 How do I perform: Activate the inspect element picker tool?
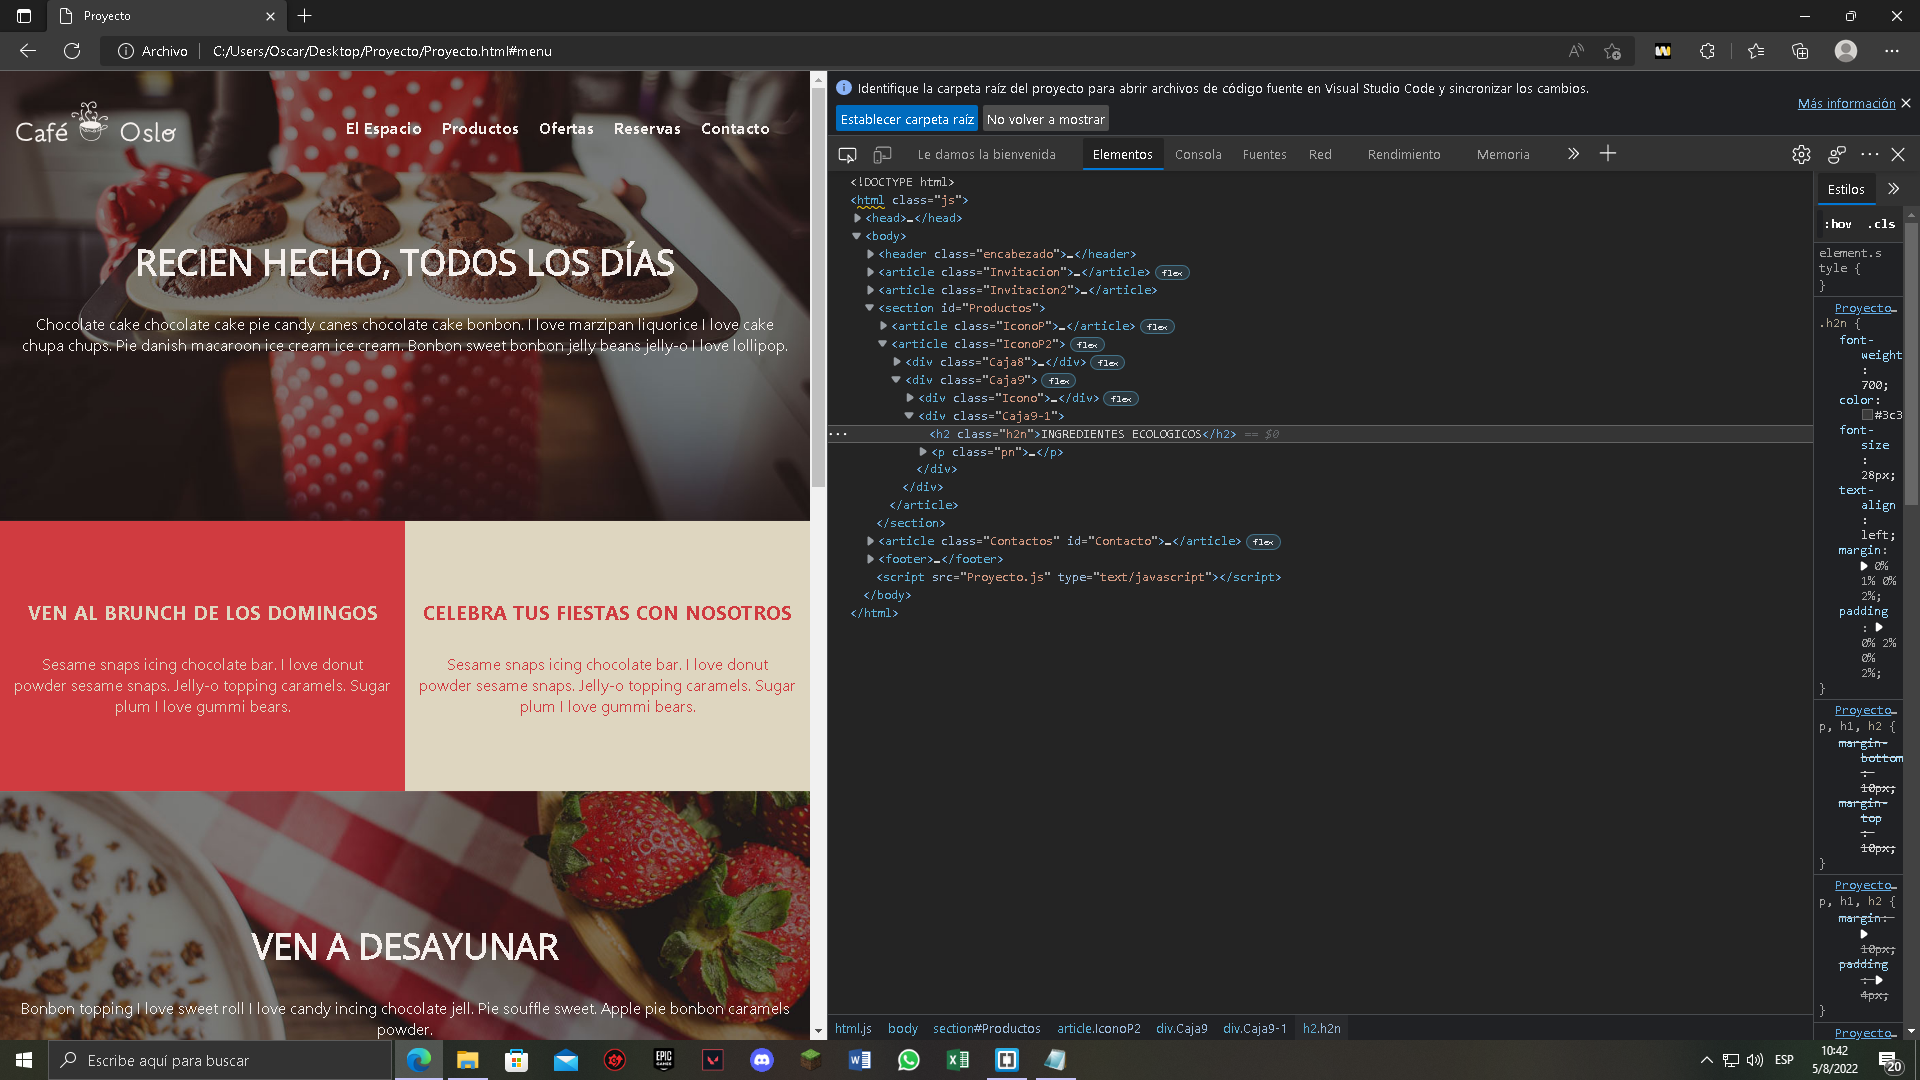[x=847, y=155]
